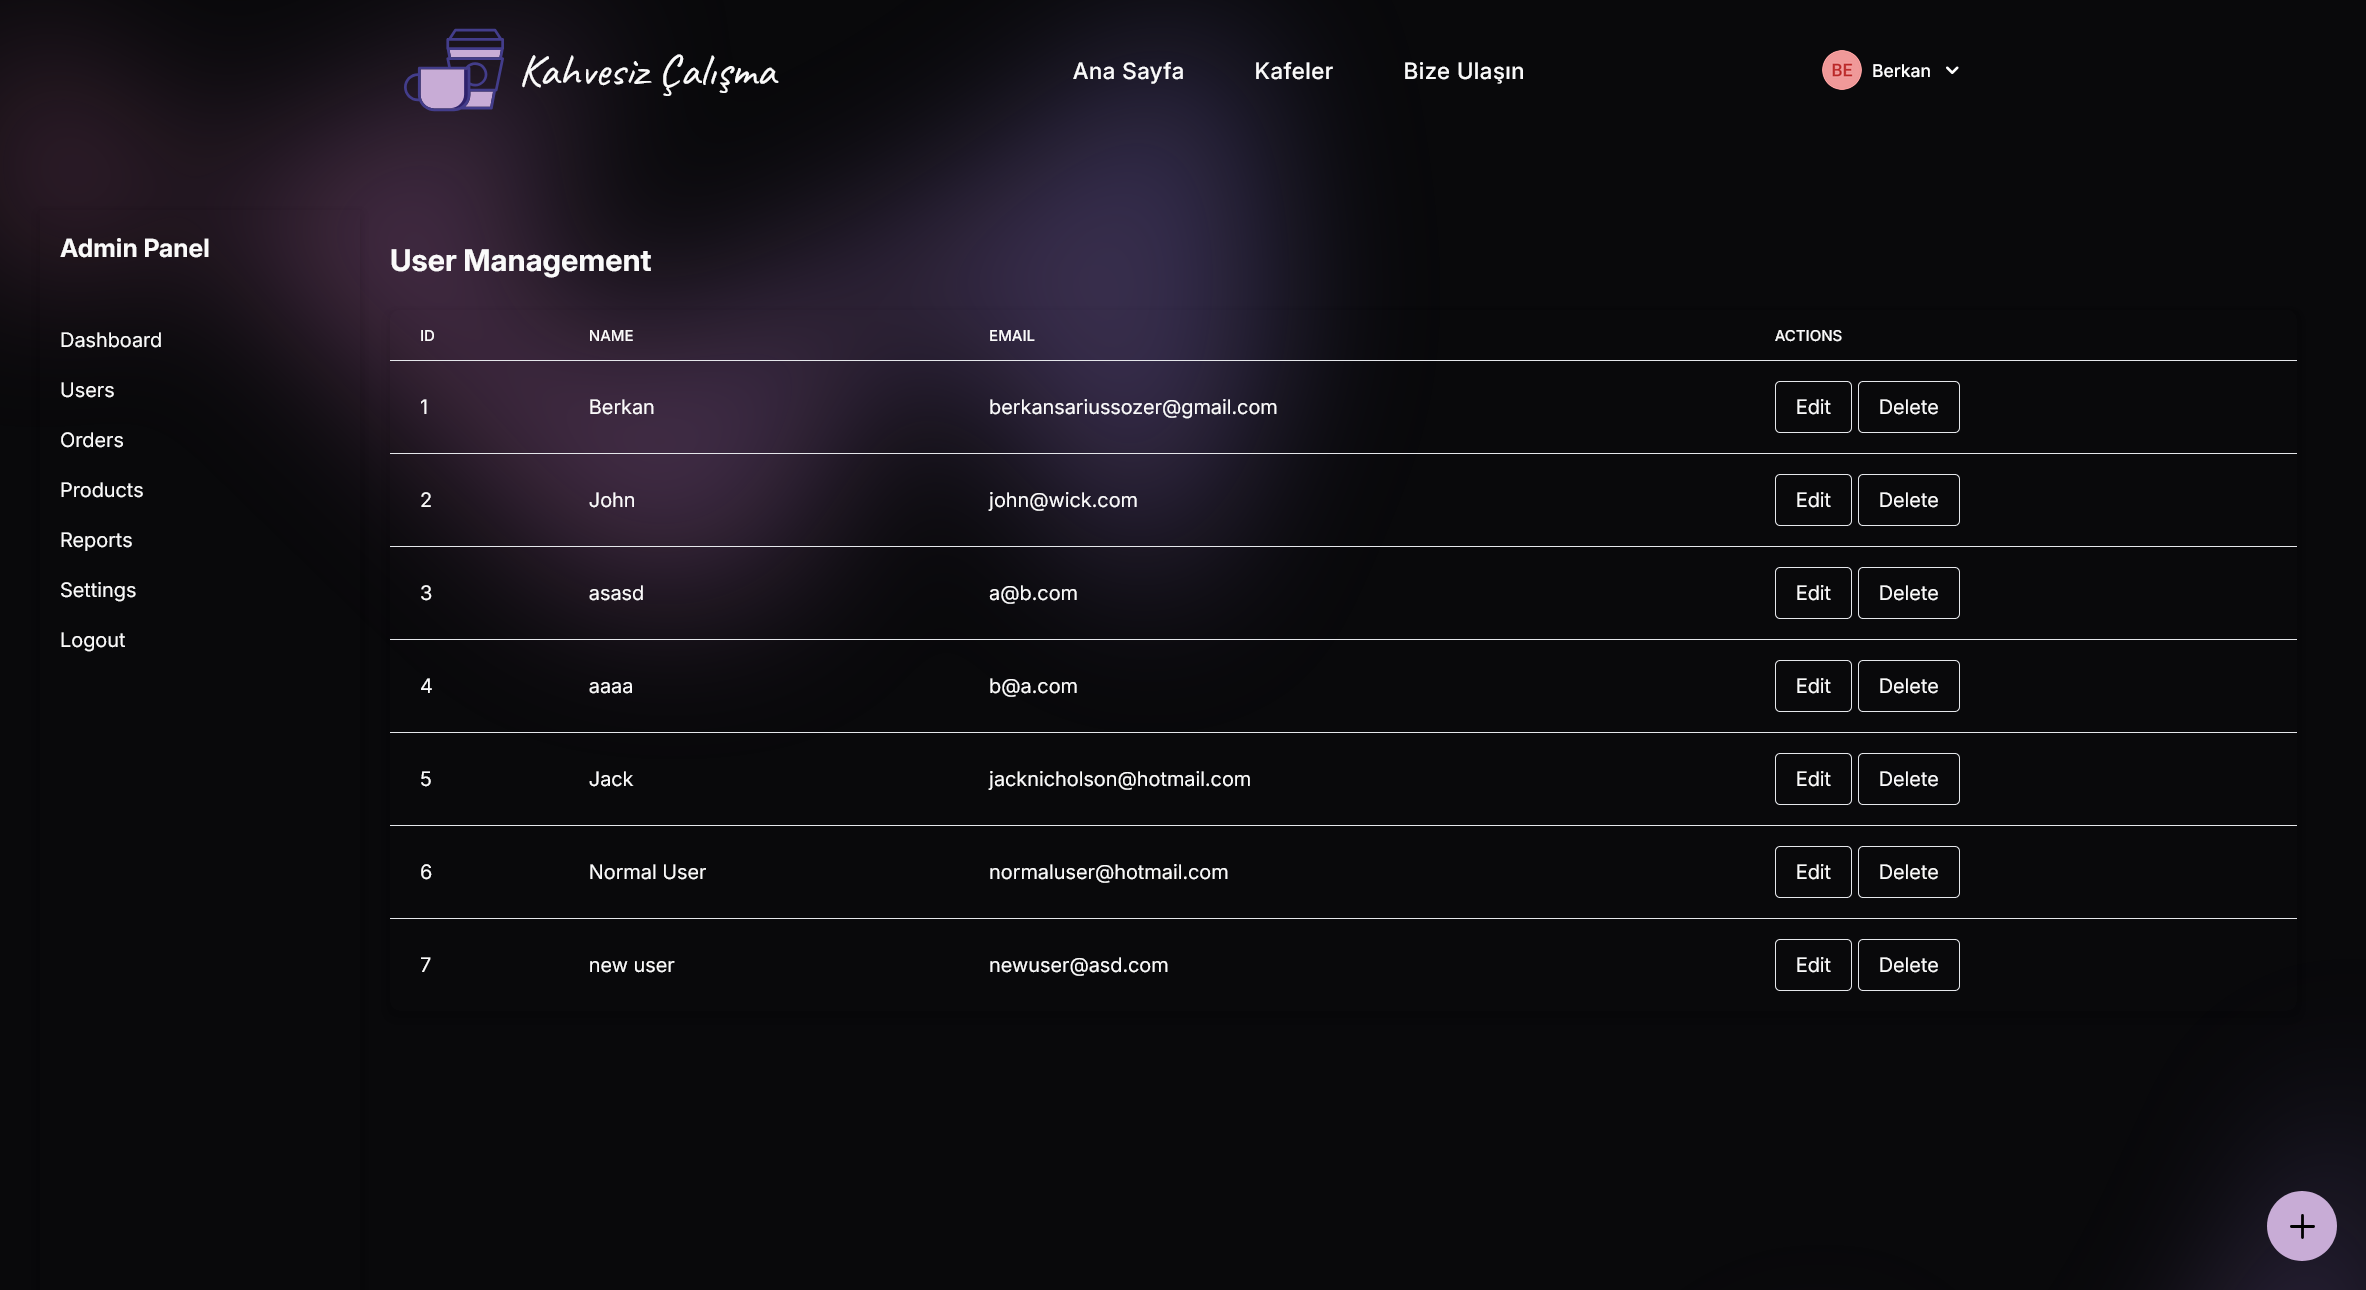Screen dimensions: 2366x1290
Task: Open Settings in the admin sidebar
Action: coord(98,590)
